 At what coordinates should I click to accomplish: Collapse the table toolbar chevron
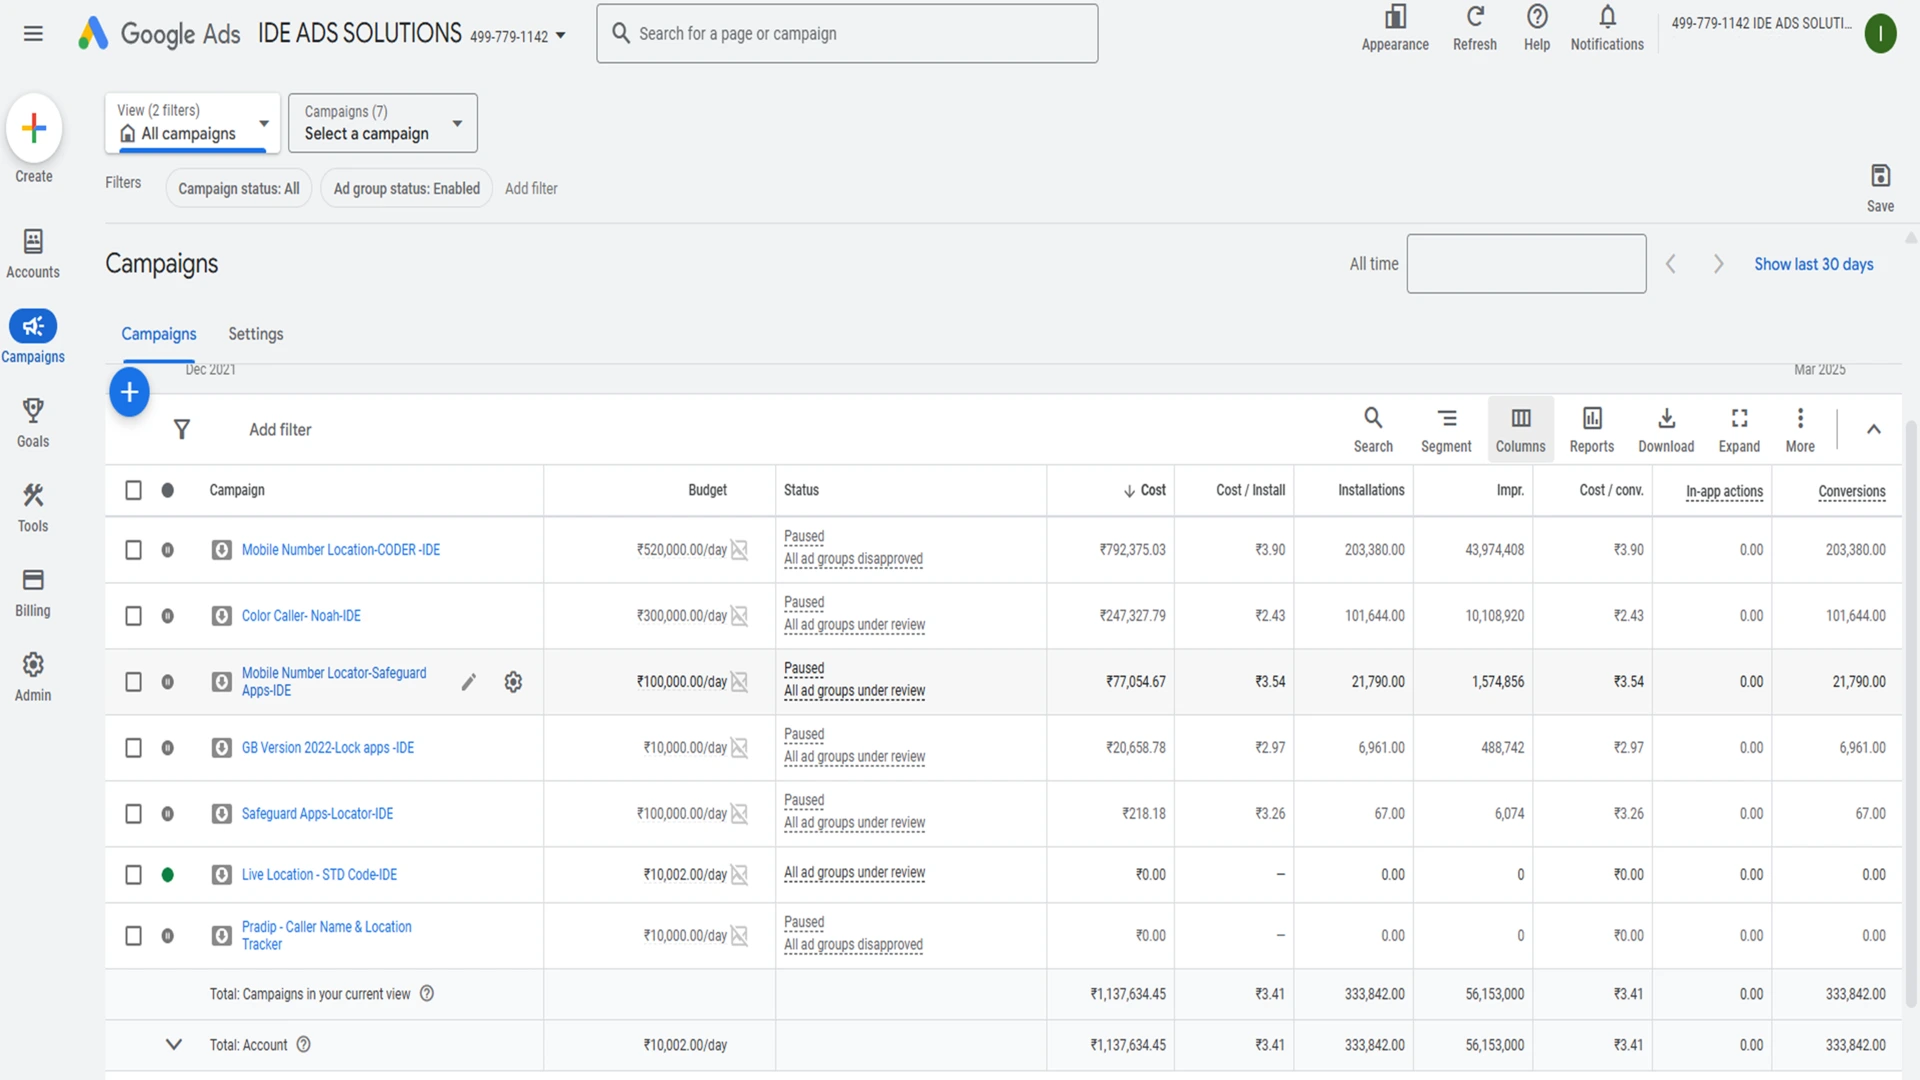pyautogui.click(x=1874, y=429)
